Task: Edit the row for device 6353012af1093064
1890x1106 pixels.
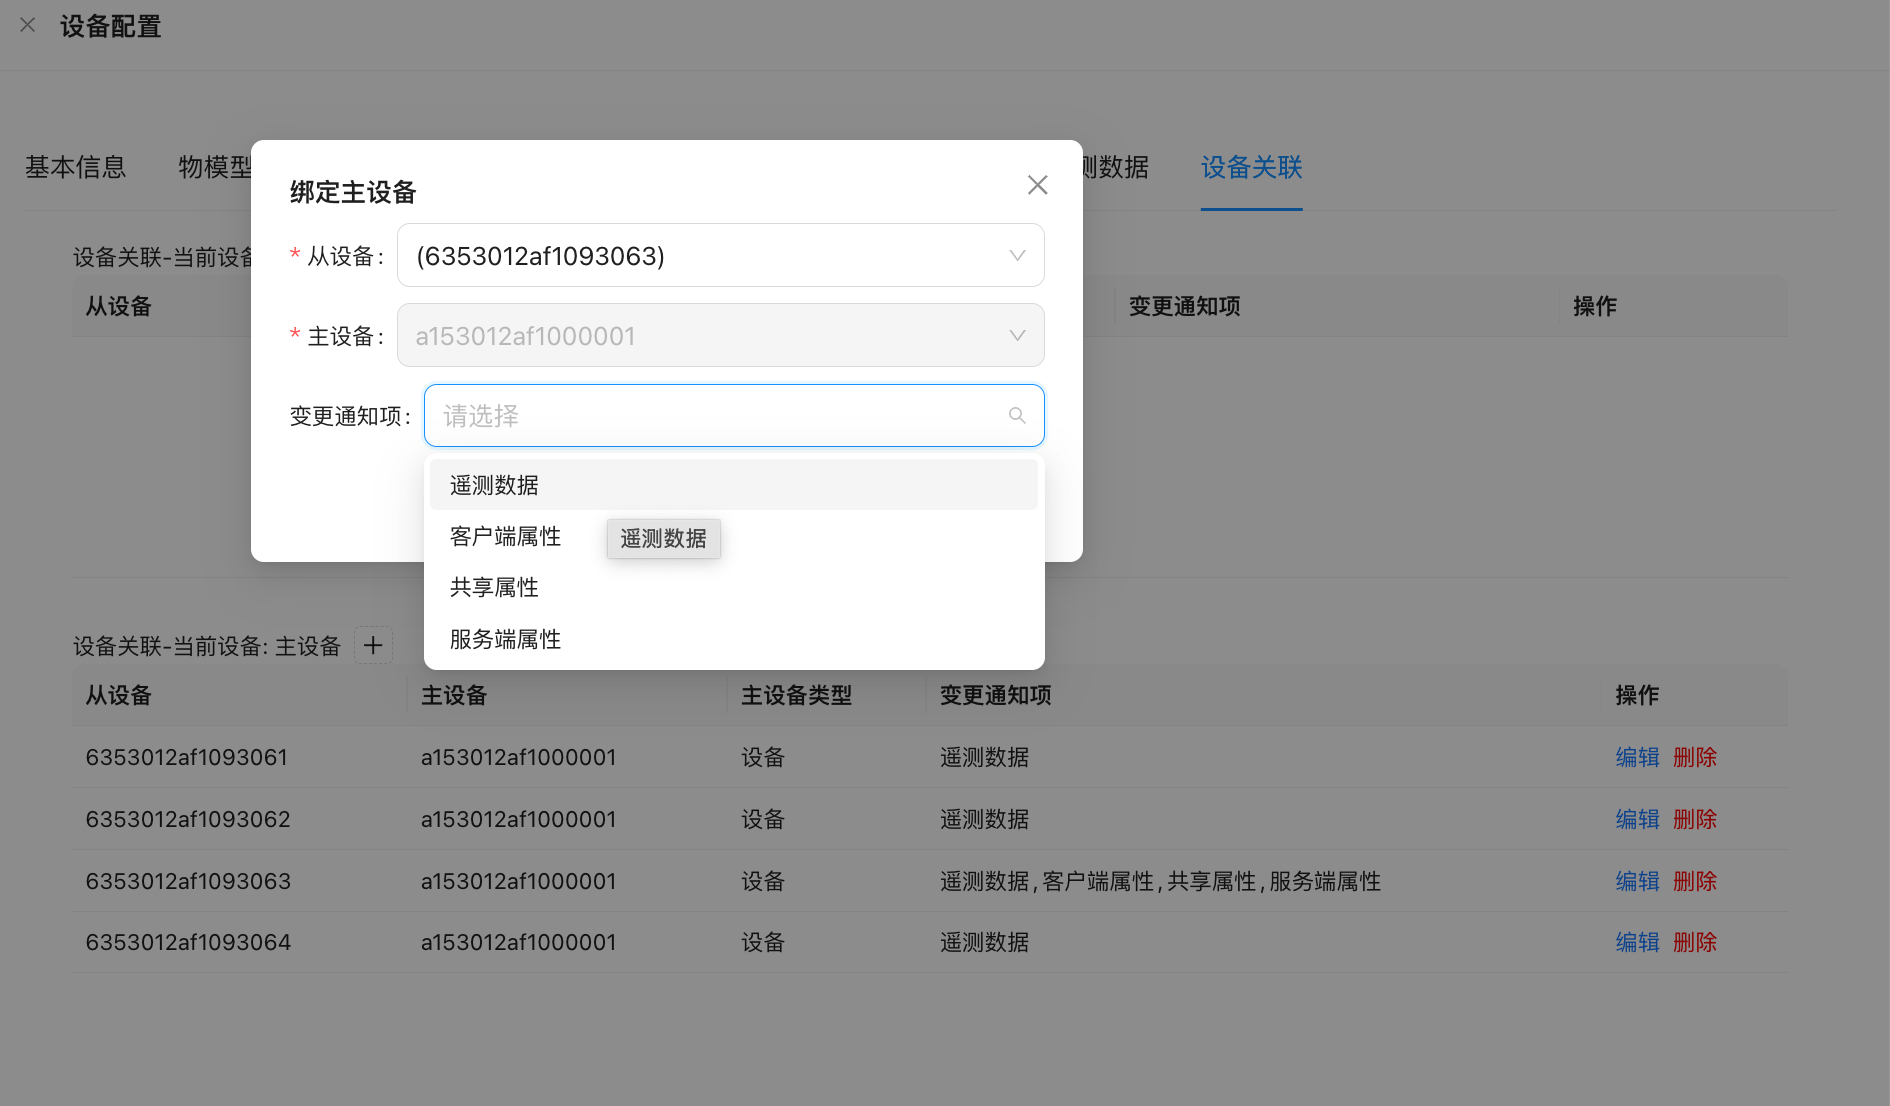Action: (x=1637, y=943)
